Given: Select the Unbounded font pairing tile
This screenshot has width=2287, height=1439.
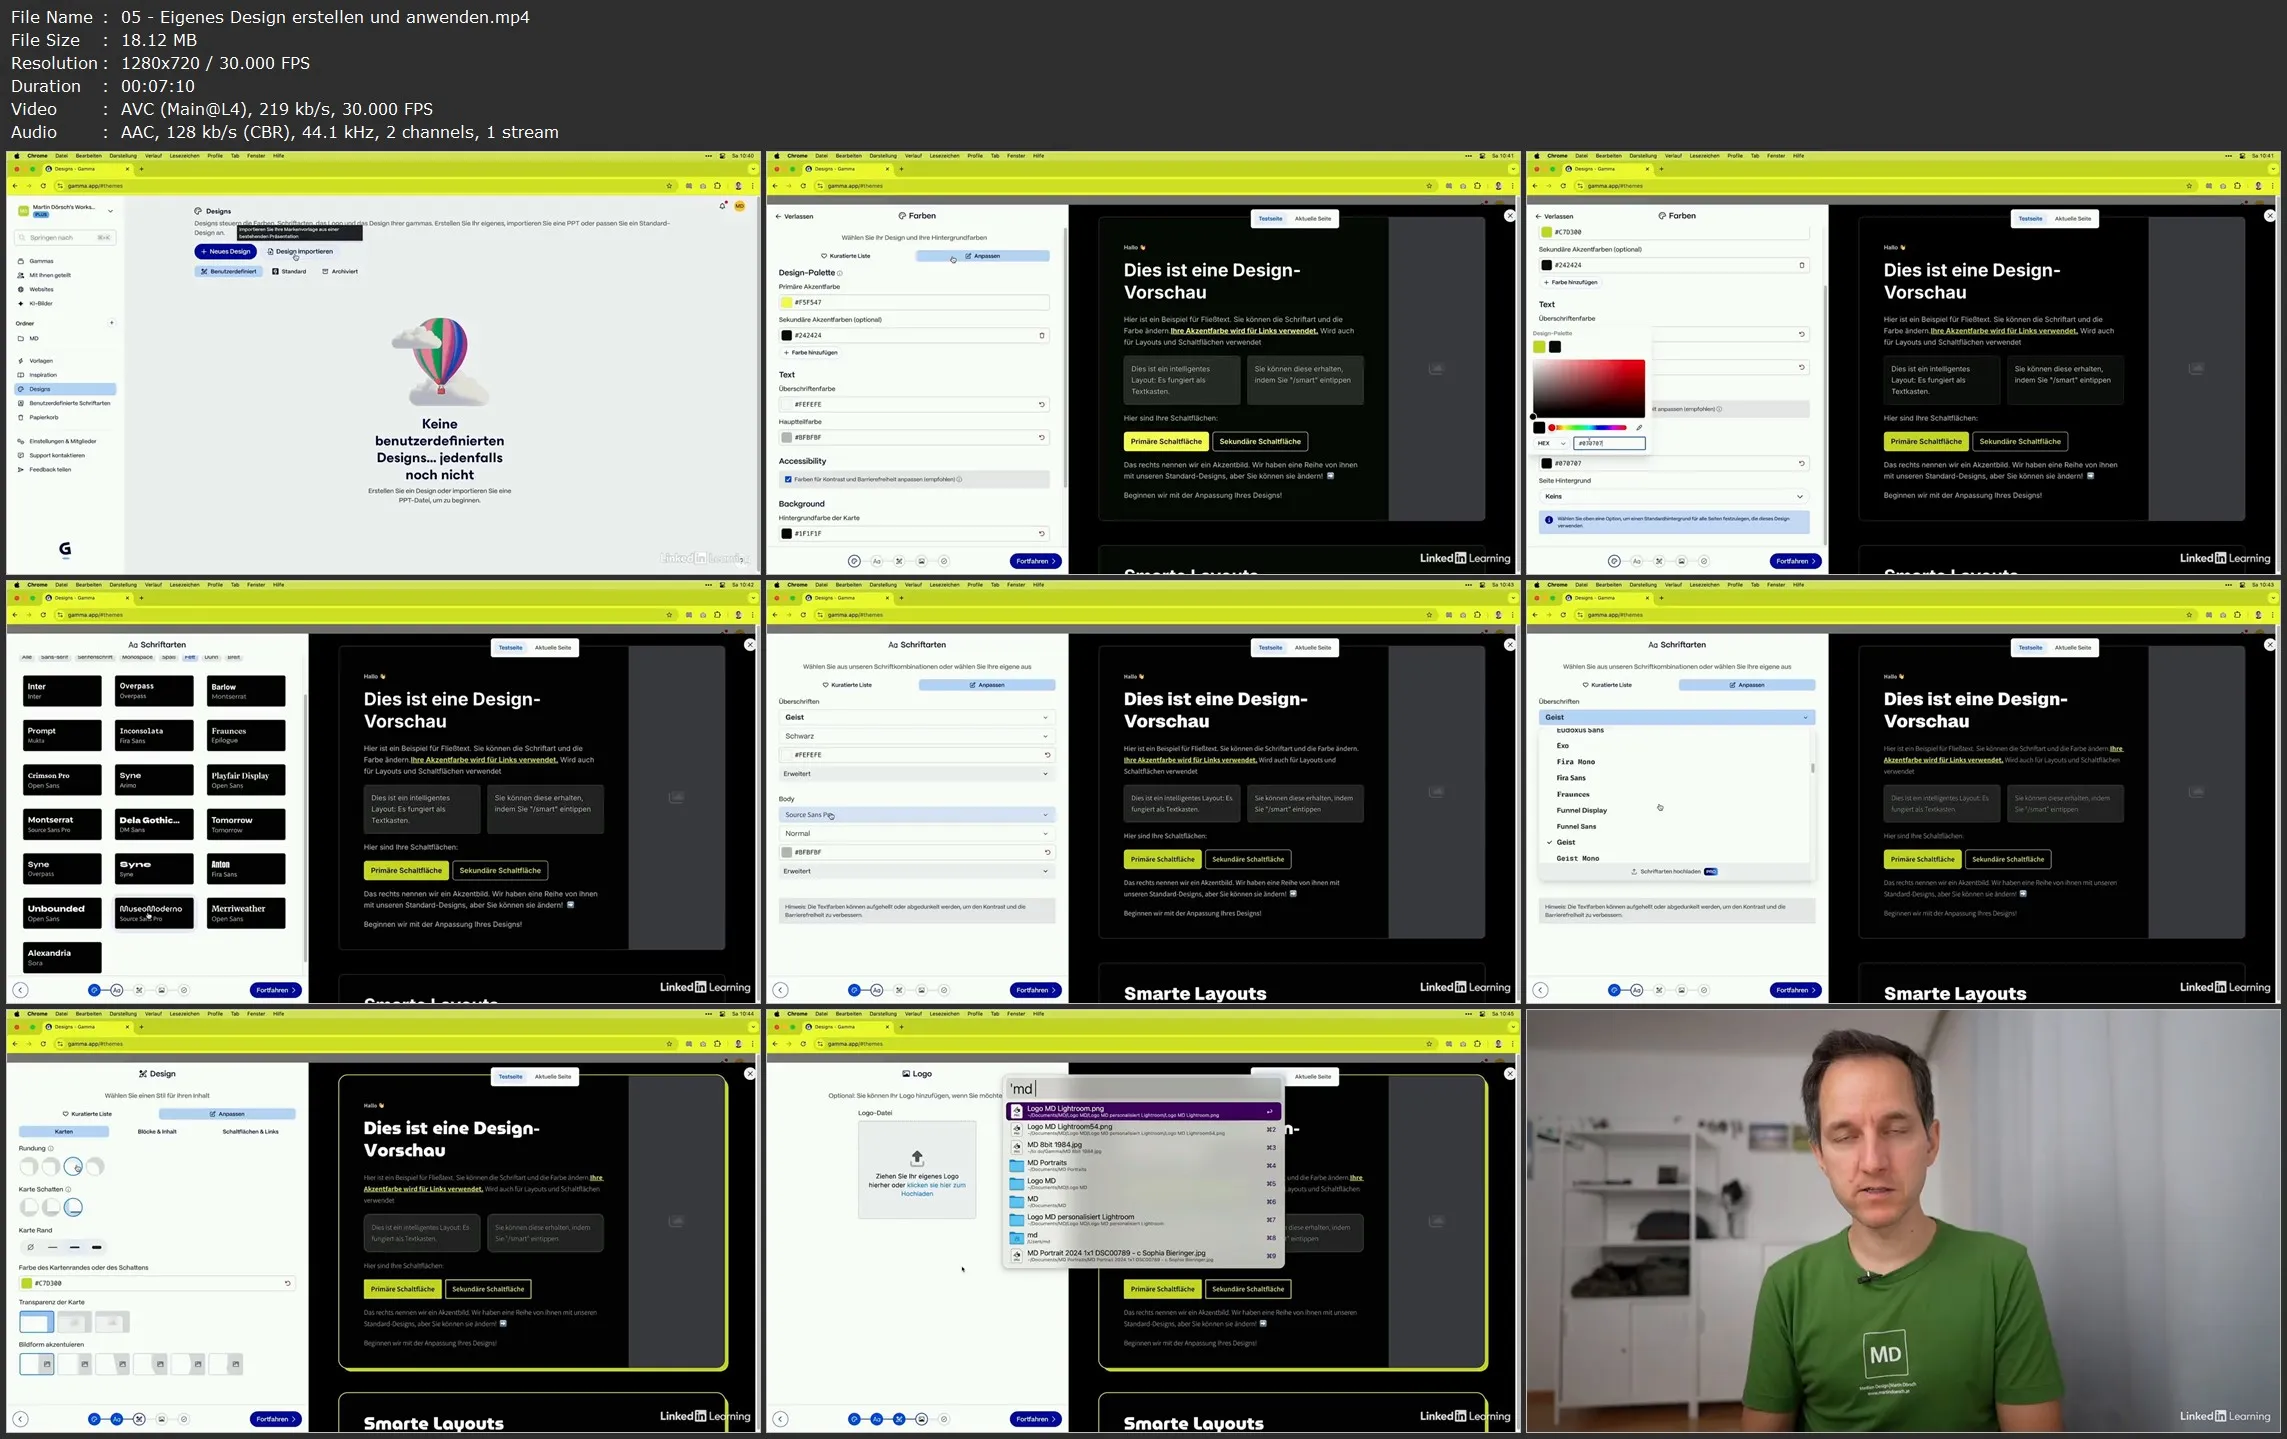Looking at the screenshot, I should [x=62, y=912].
